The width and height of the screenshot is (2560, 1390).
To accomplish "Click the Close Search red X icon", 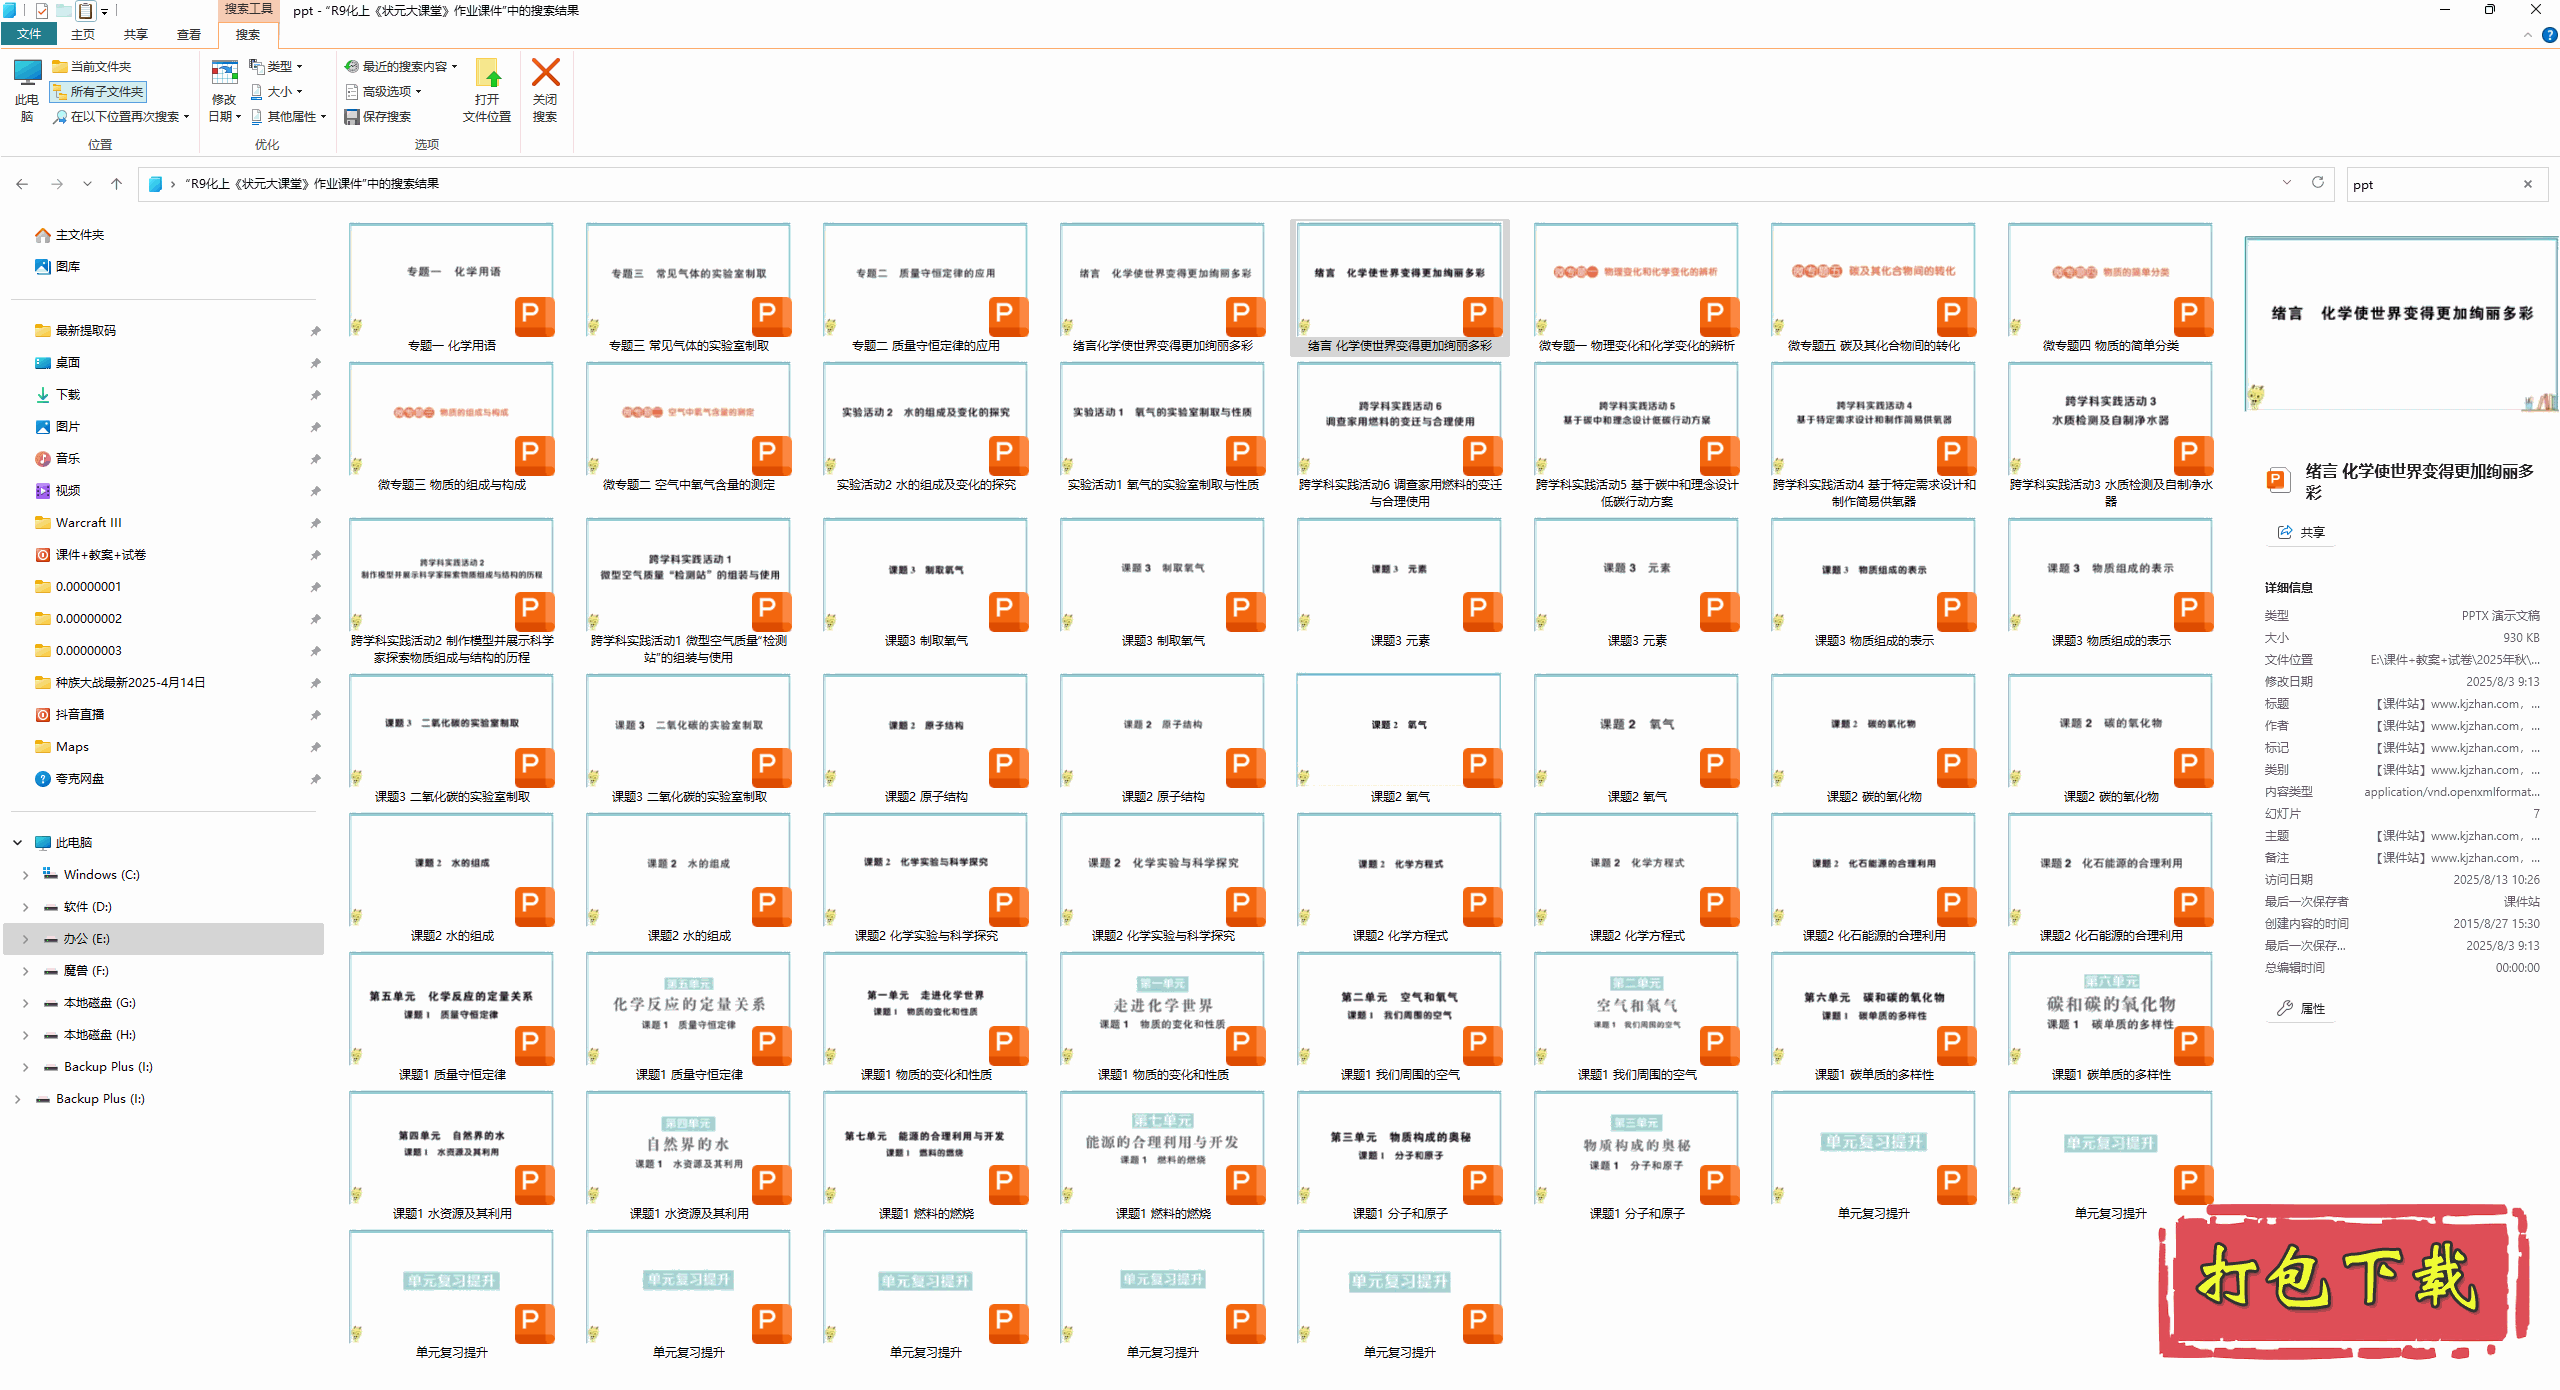I will click(x=545, y=74).
